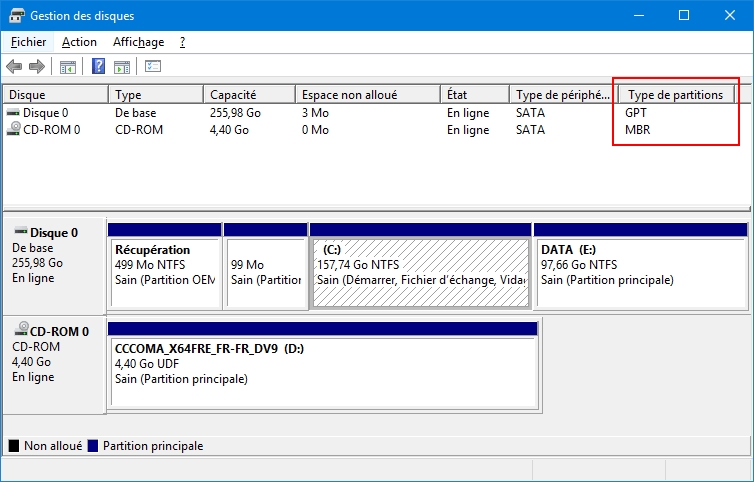Click the show/hide action pane icon
This screenshot has height=482, width=754.
click(122, 67)
